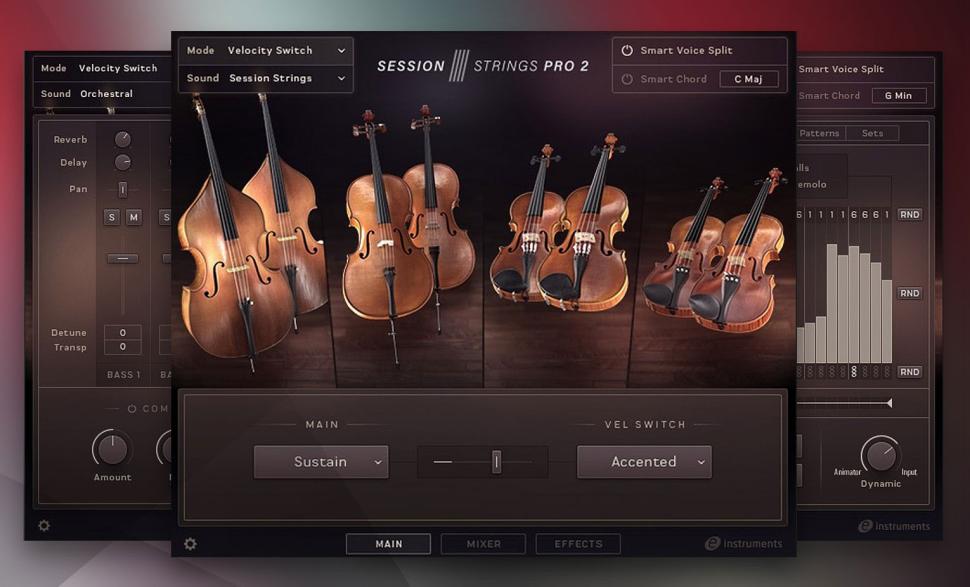Enable Smart Voice Split

(x=627, y=50)
